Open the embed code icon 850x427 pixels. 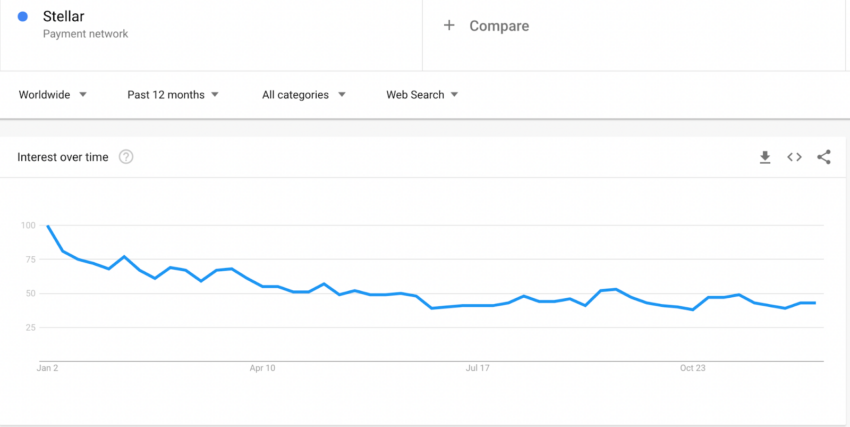(794, 157)
